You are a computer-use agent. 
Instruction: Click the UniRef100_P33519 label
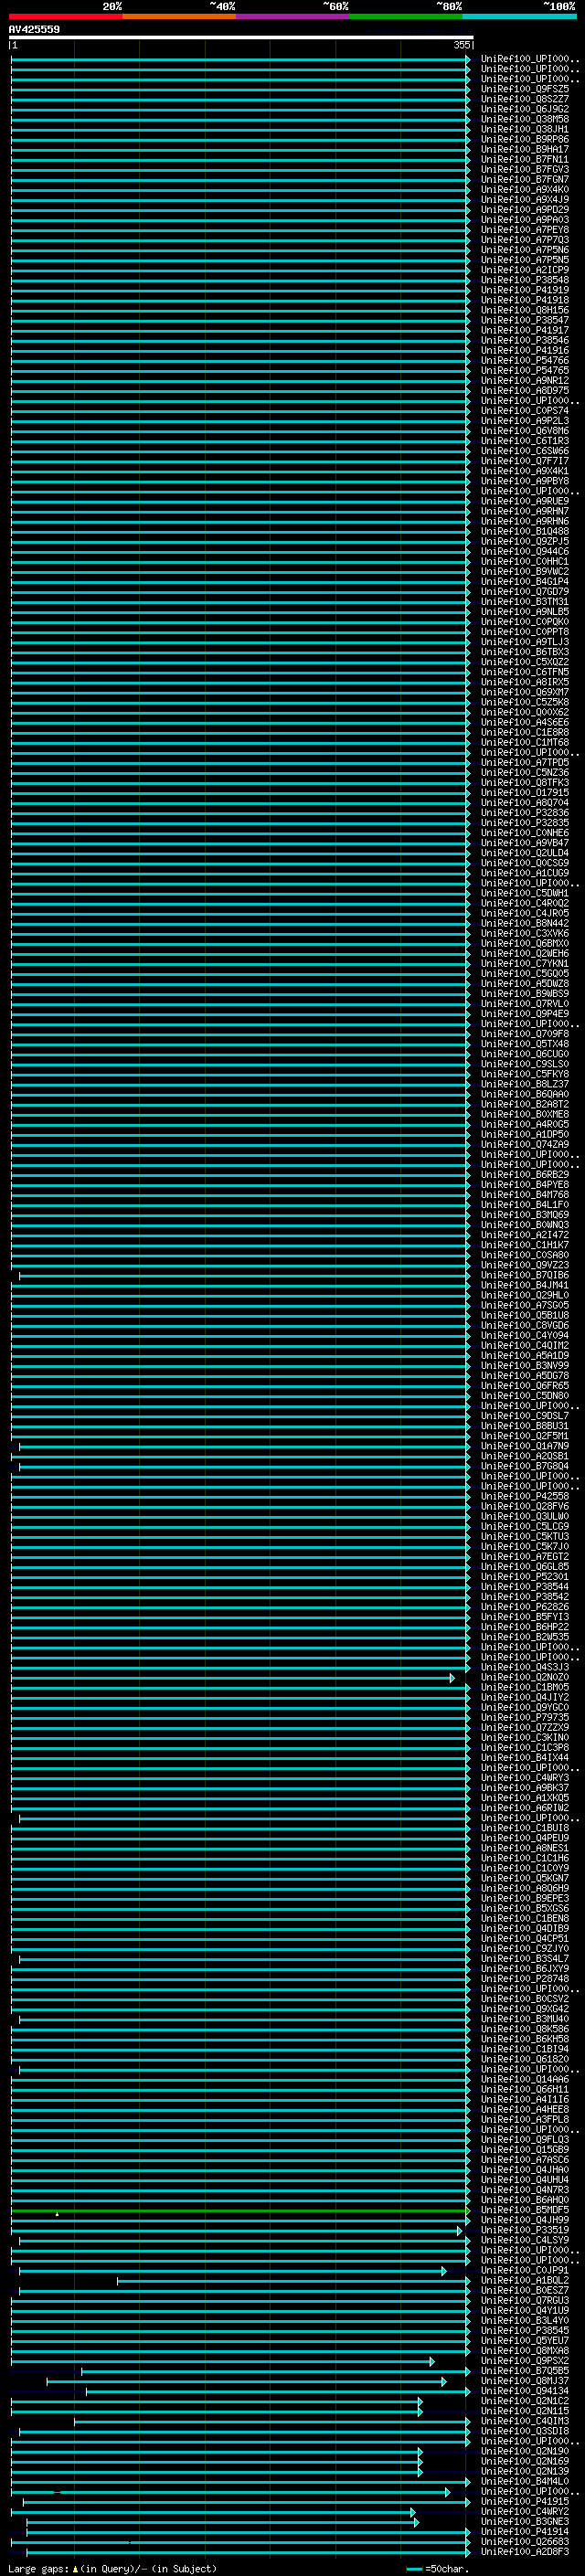[525, 2230]
